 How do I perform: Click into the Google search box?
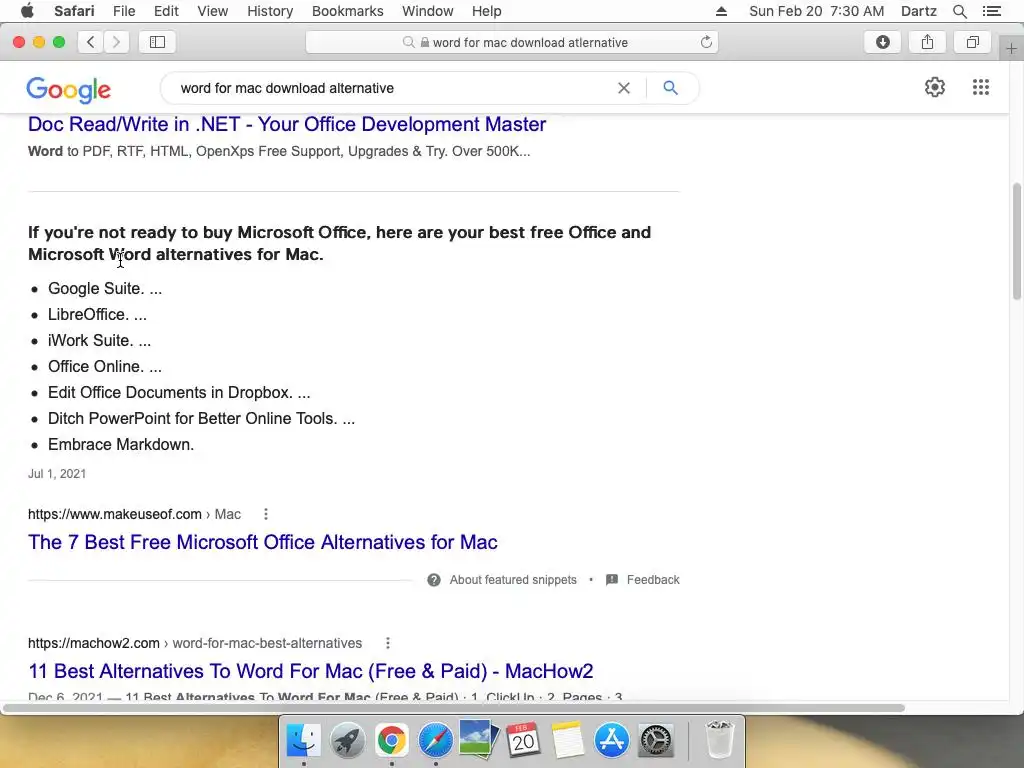[392, 88]
